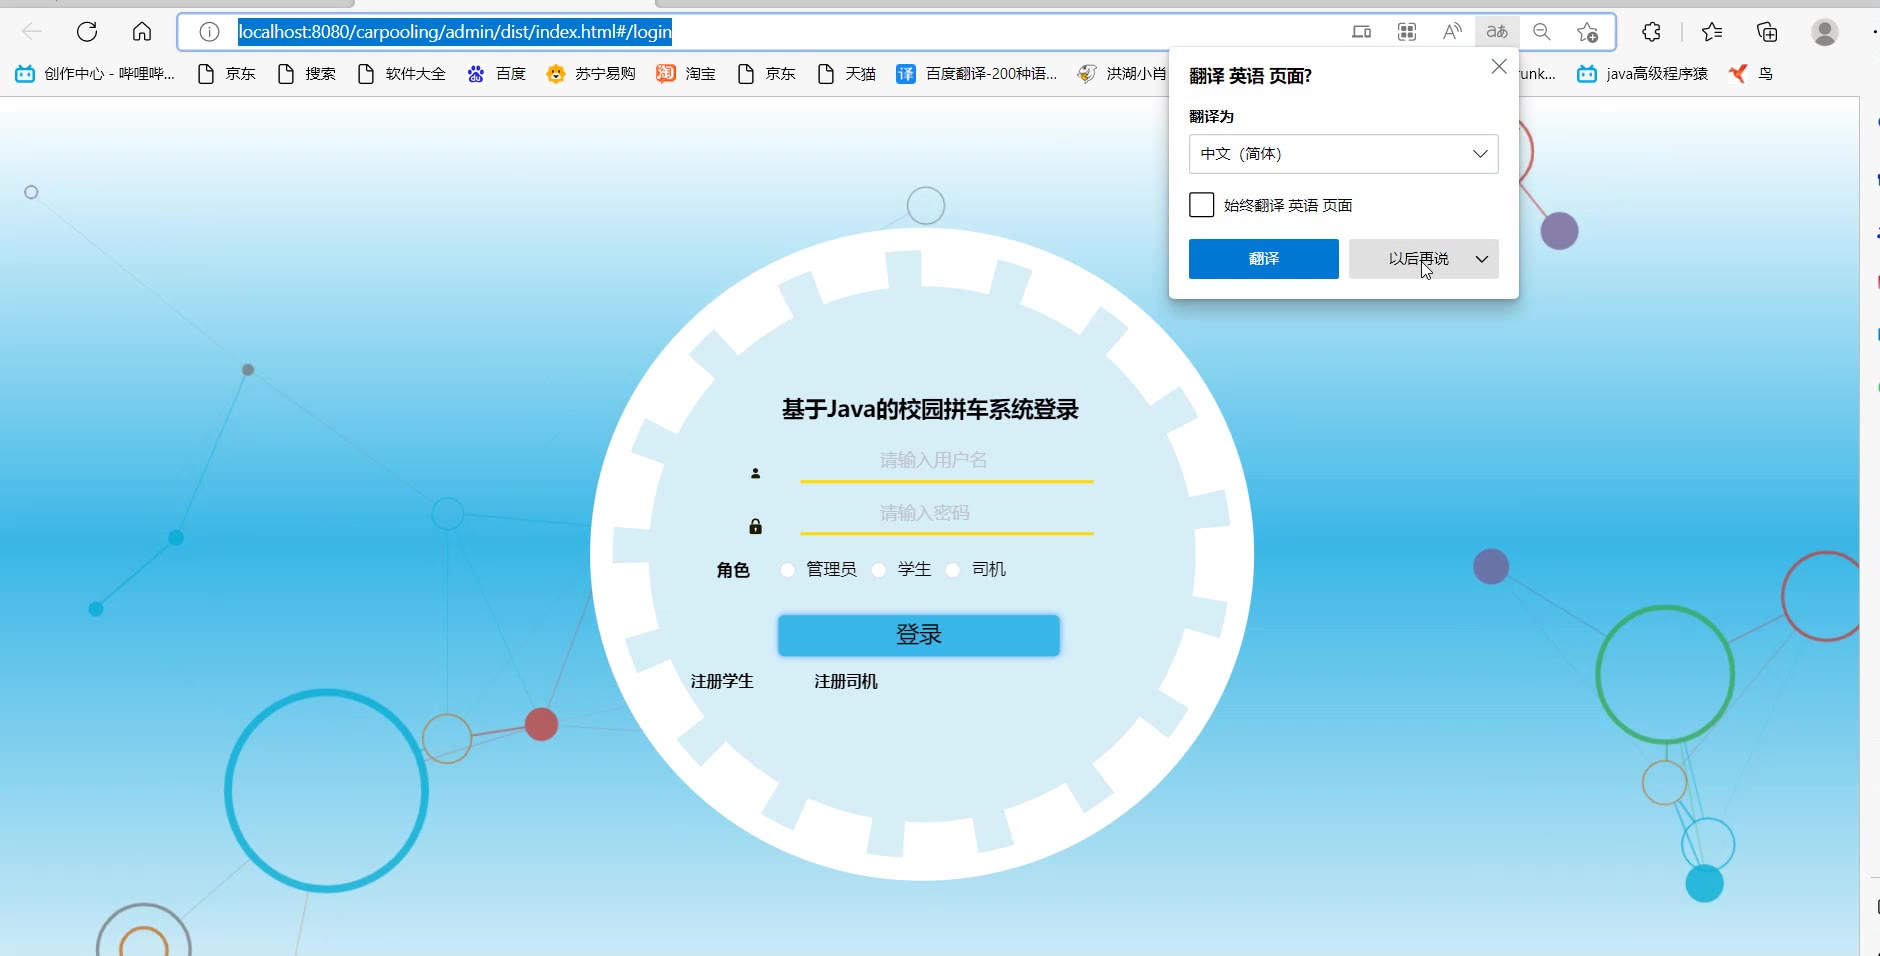Screen dimensions: 1880x956
Task: Open the 软件大全 bookmark
Action: (x=402, y=74)
